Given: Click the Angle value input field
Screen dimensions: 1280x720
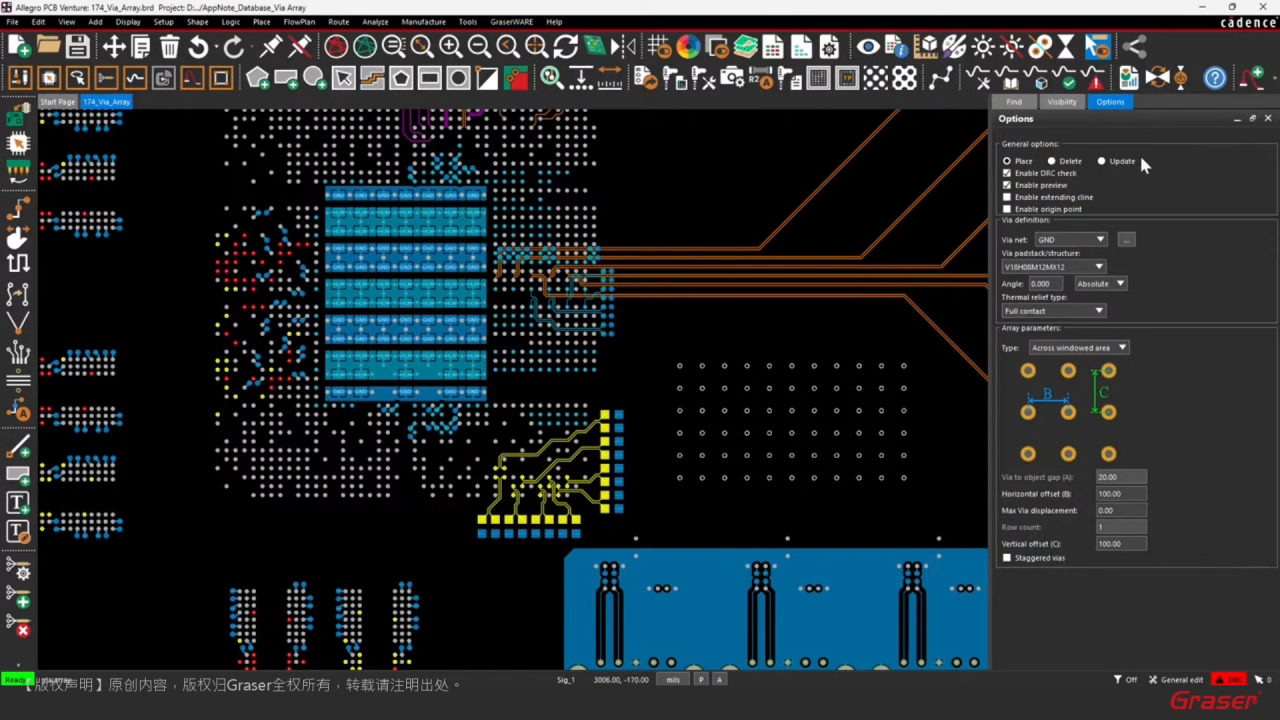Looking at the screenshot, I should point(1045,284).
